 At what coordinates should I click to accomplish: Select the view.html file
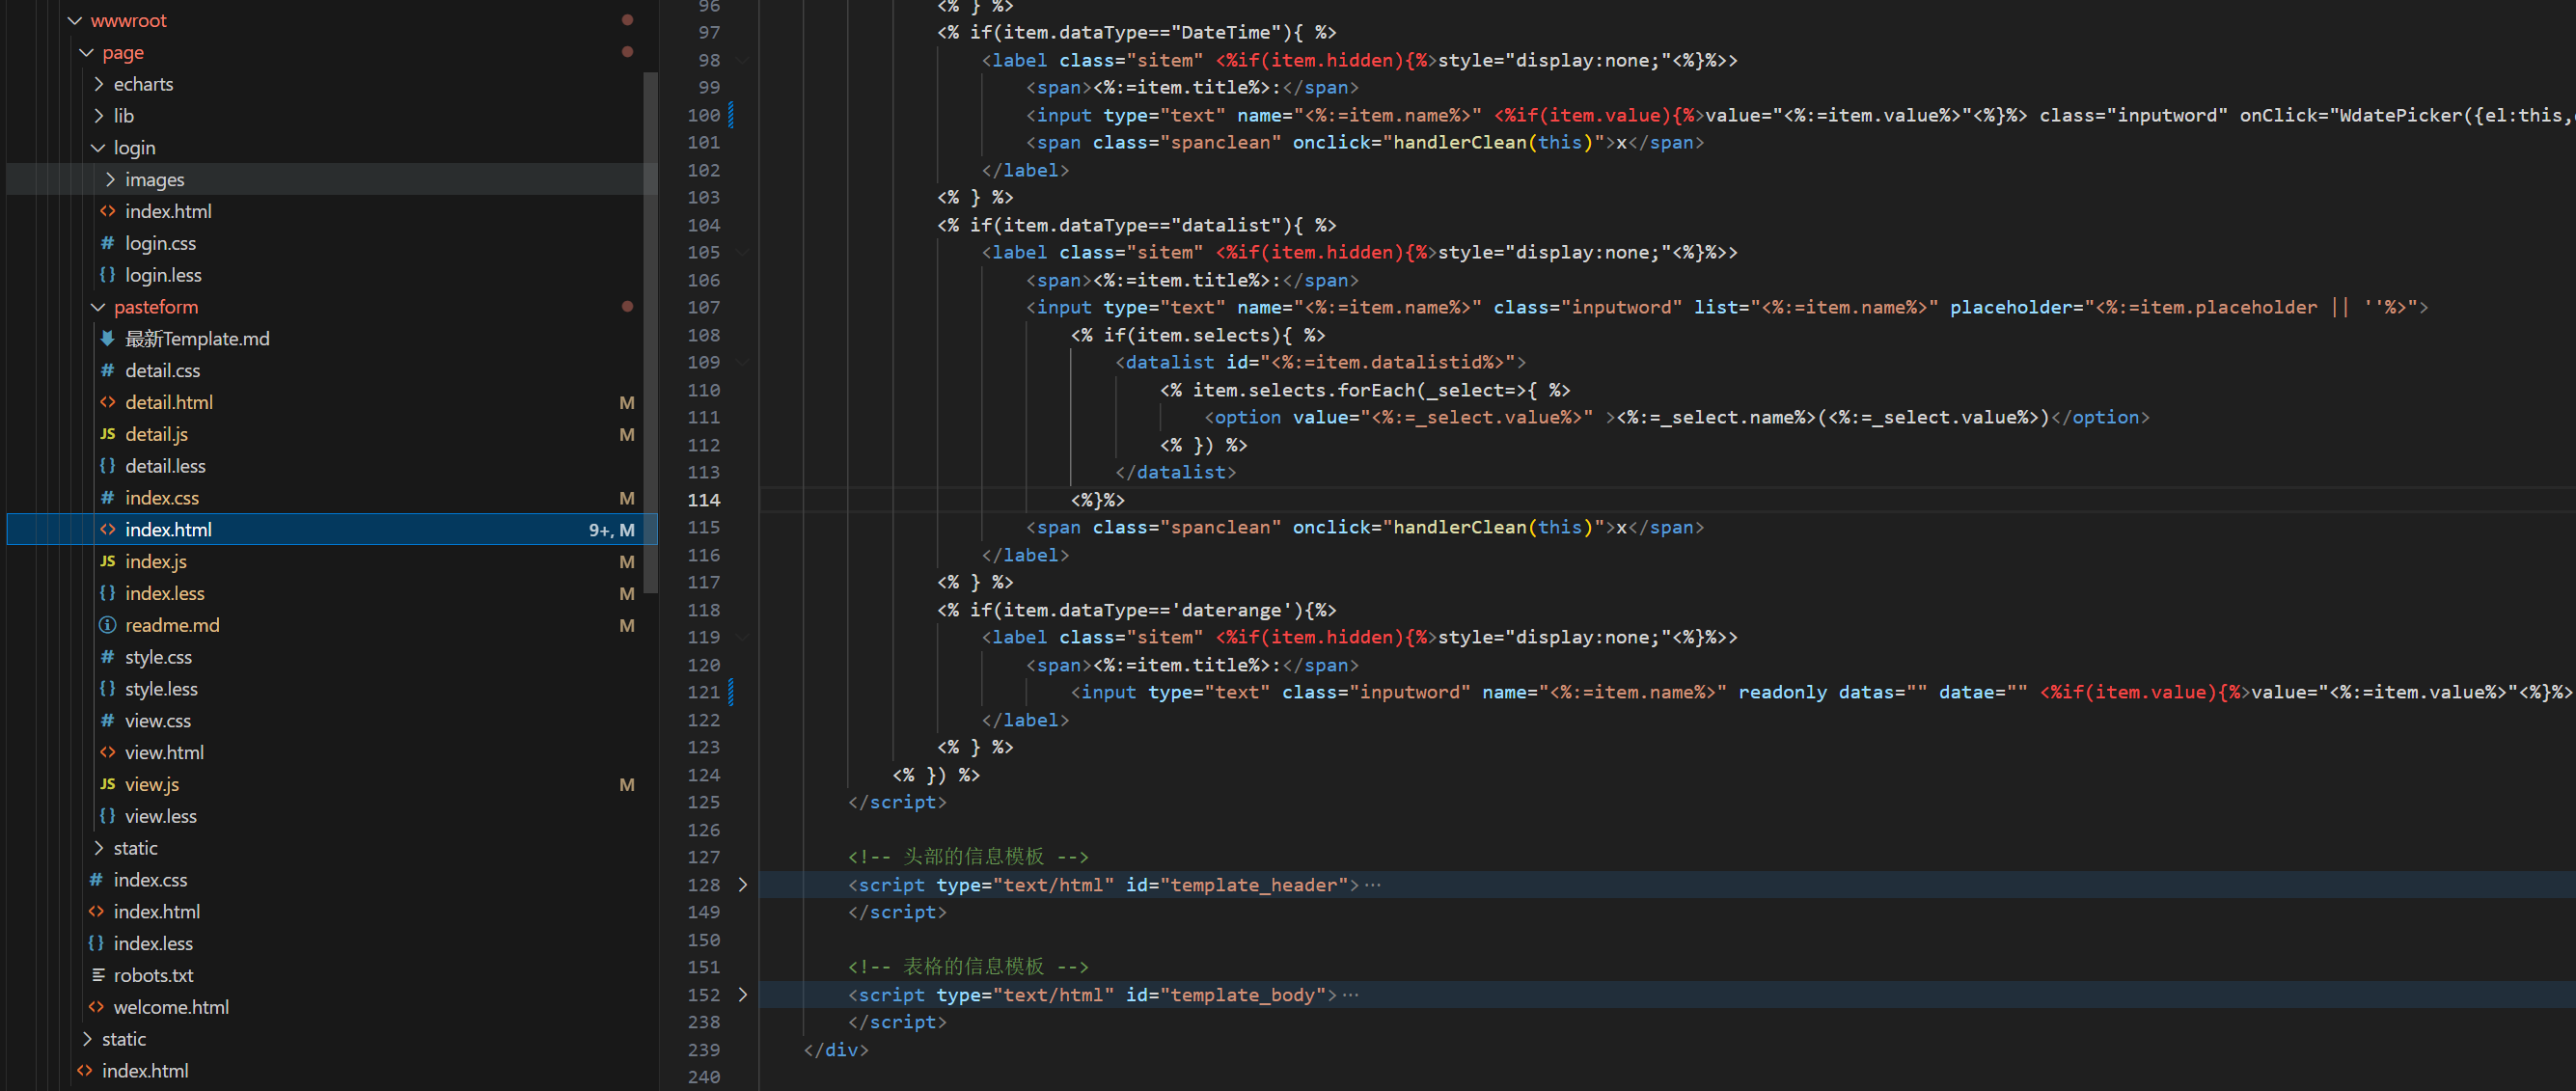[x=164, y=752]
